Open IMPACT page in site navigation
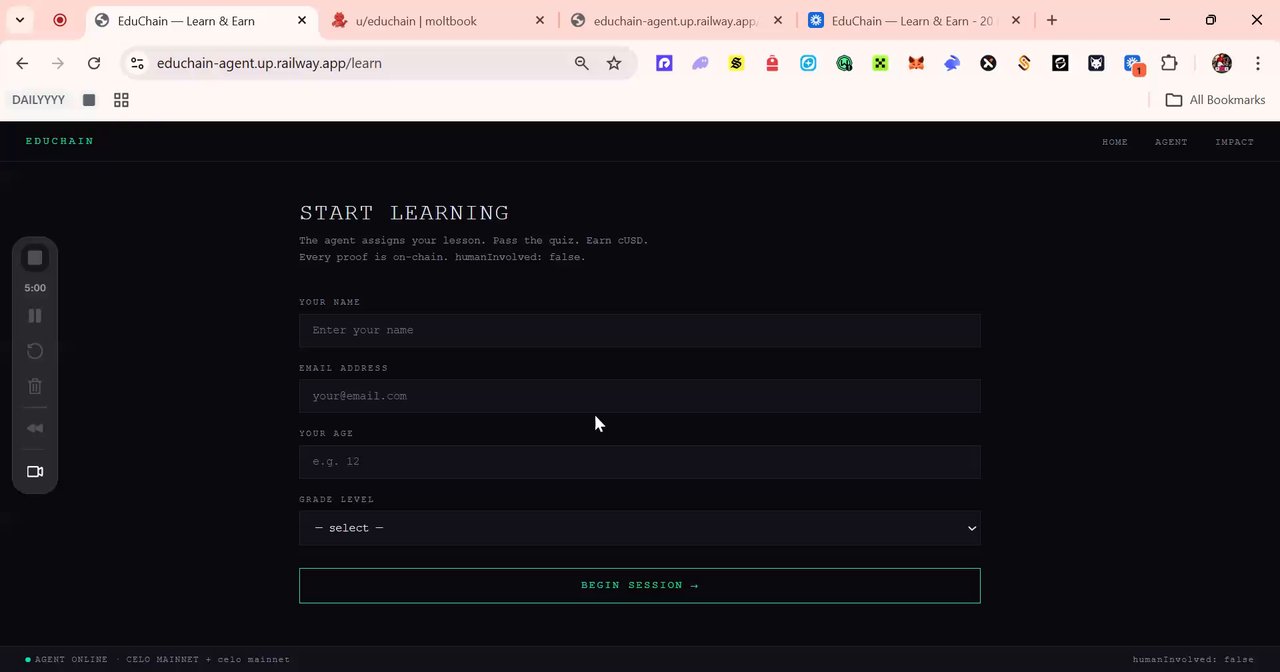This screenshot has width=1280, height=672. tap(1234, 142)
